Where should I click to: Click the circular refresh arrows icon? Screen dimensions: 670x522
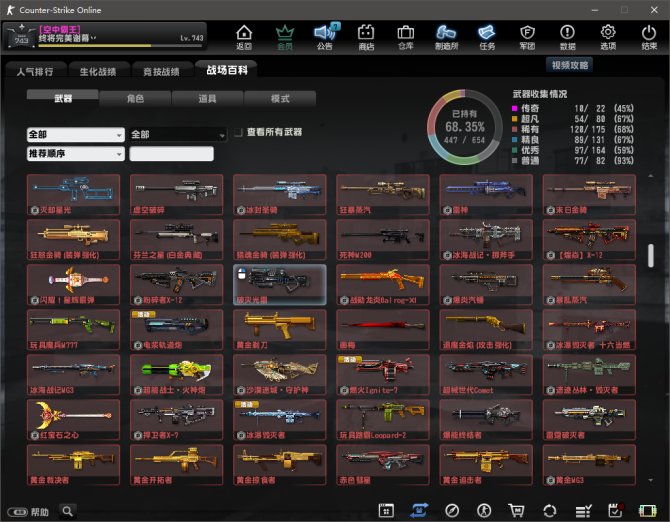point(550,510)
